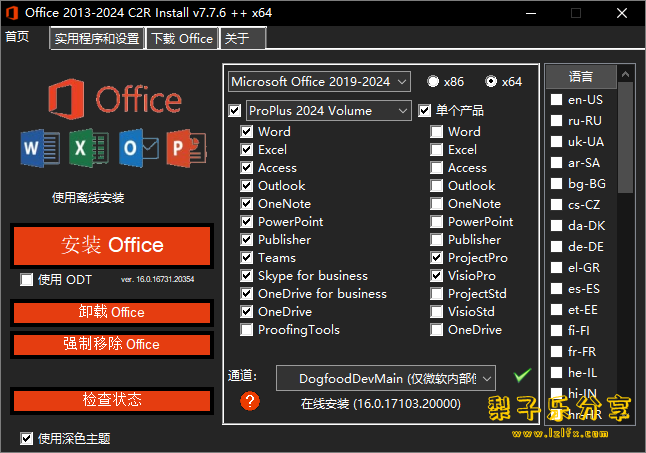Image resolution: width=646 pixels, height=453 pixels.
Task: Uncheck OneDrive for business checkbox
Action: pyautogui.click(x=247, y=294)
